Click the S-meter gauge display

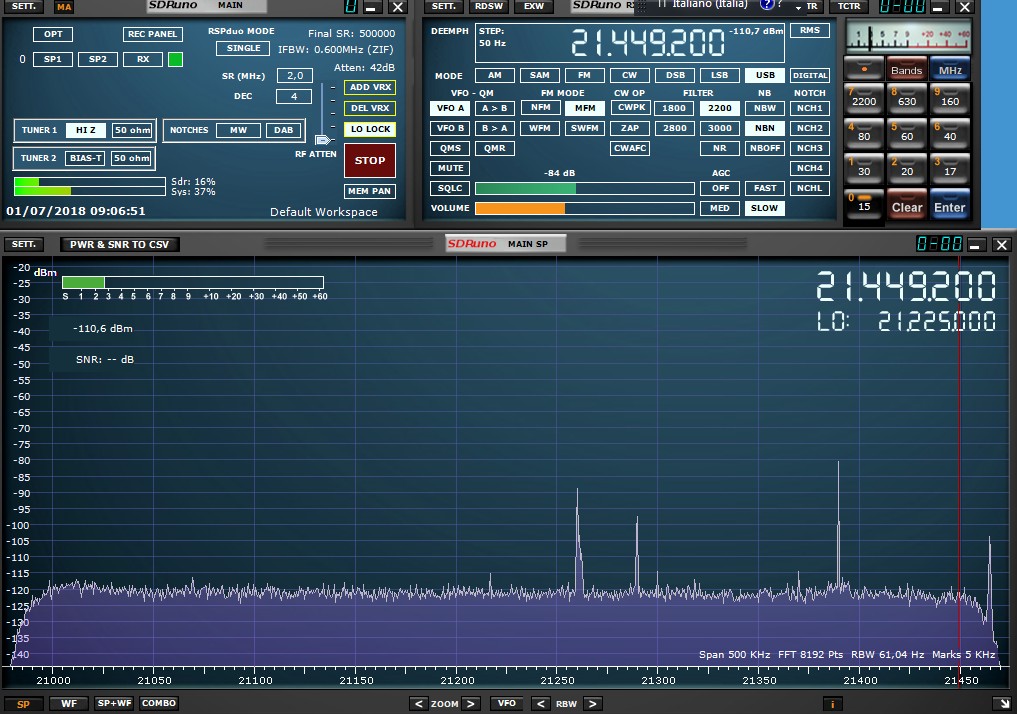(x=909, y=36)
